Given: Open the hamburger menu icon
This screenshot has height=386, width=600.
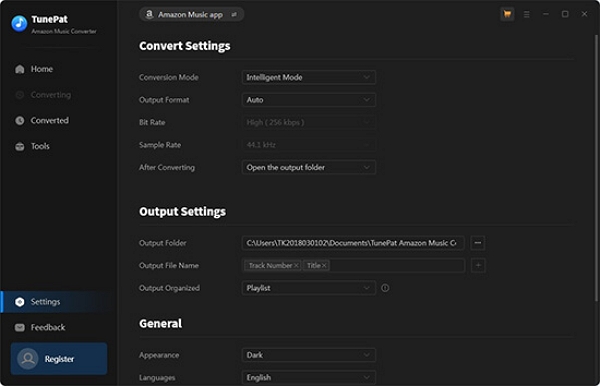Looking at the screenshot, I should coord(527,14).
